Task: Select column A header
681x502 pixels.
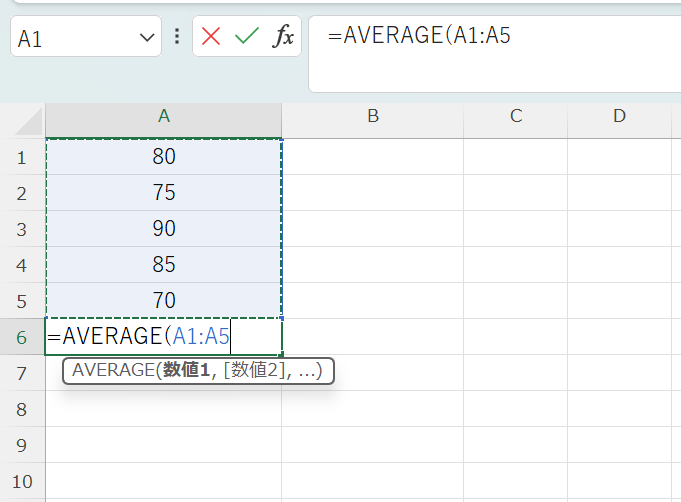Action: (164, 116)
